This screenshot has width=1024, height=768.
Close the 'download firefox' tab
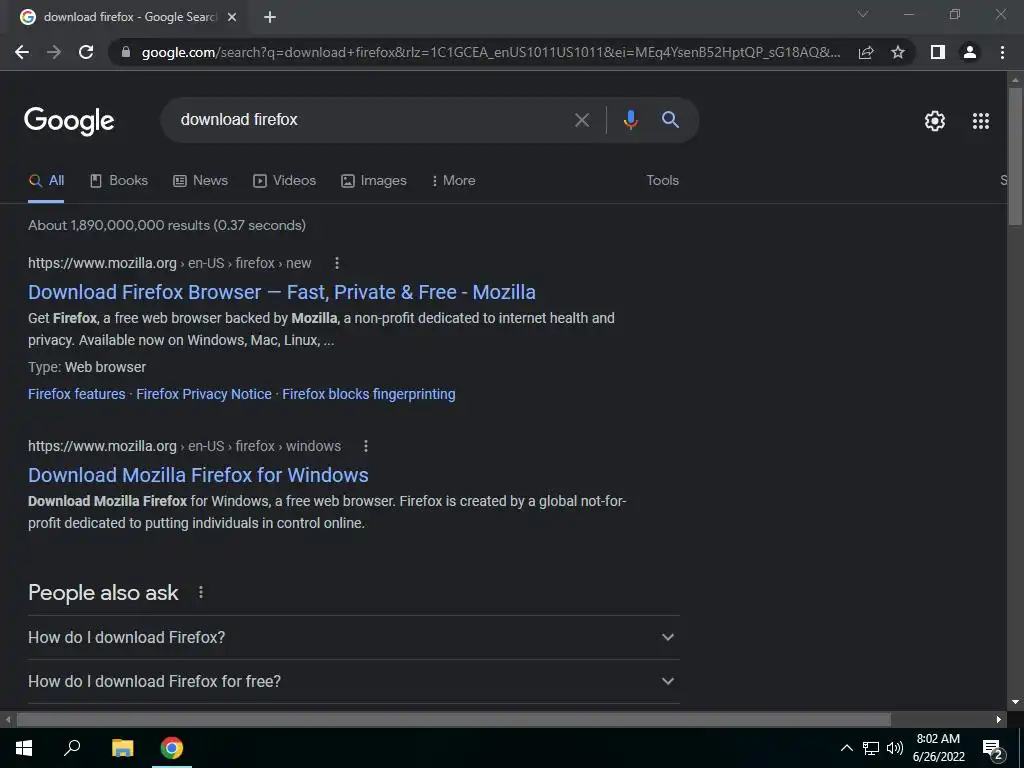[x=232, y=17]
